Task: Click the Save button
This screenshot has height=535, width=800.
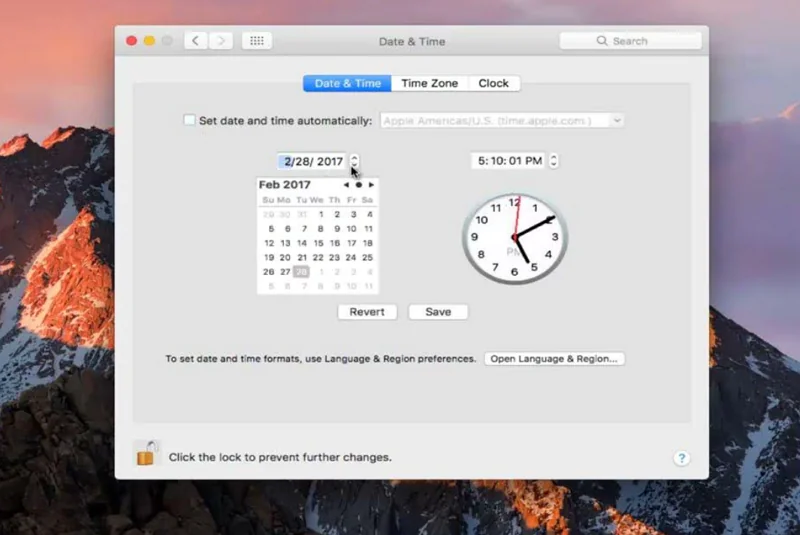Action: tap(438, 312)
